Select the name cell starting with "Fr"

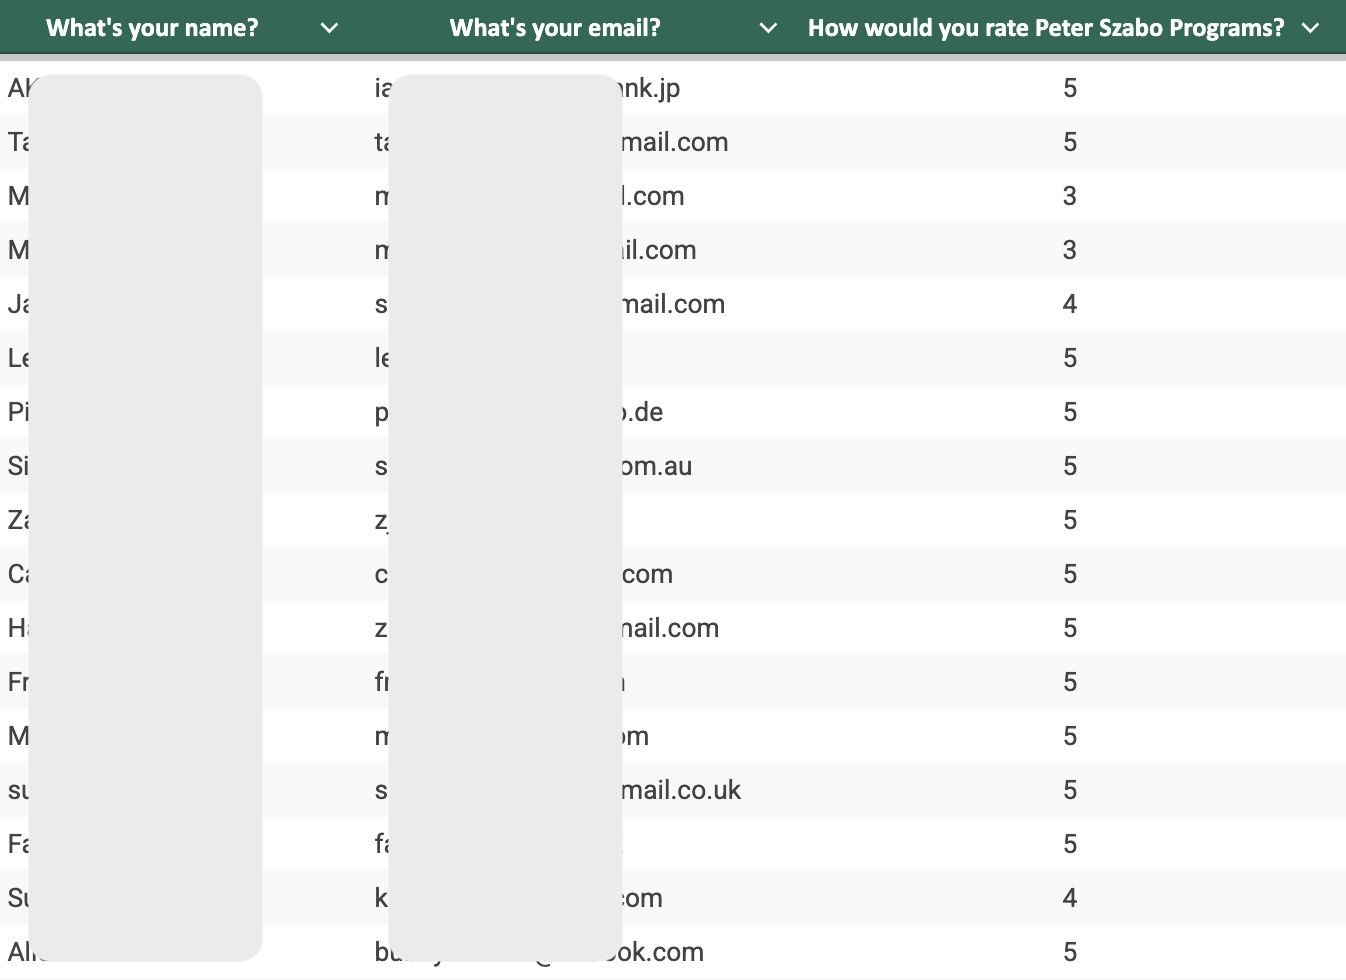coord(18,682)
